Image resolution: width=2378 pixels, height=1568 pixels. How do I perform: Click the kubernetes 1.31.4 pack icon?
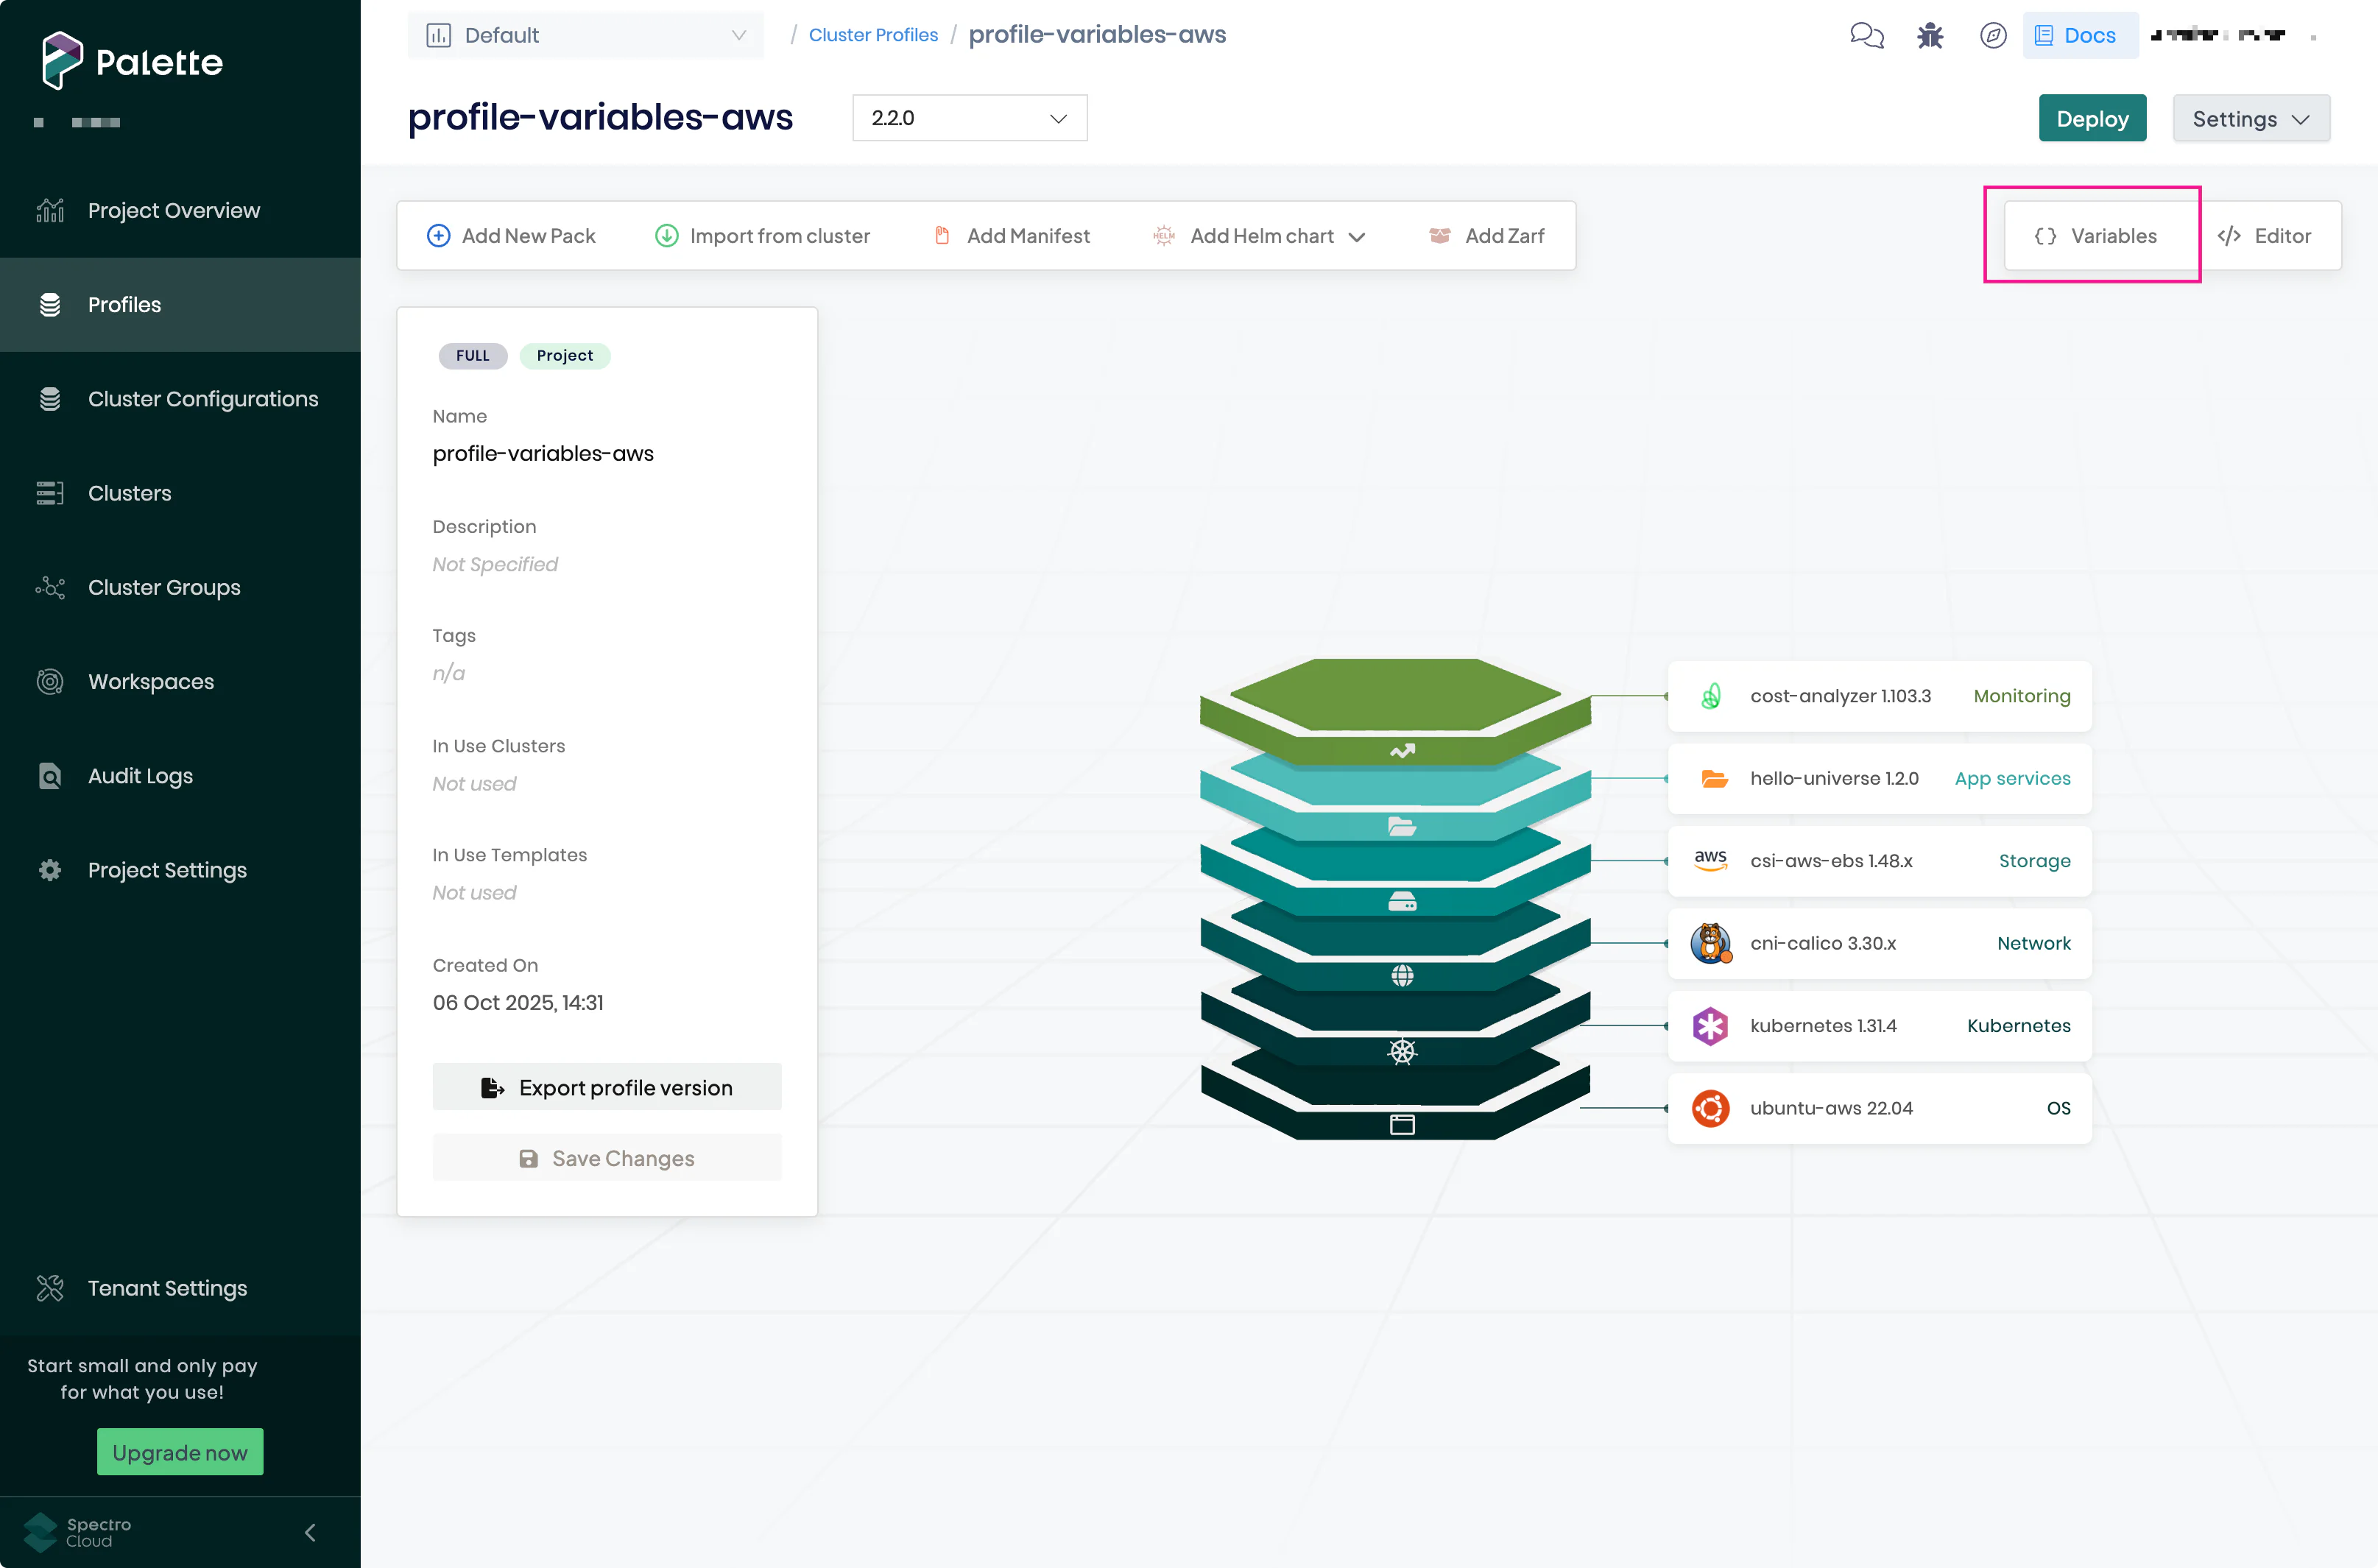1710,1026
